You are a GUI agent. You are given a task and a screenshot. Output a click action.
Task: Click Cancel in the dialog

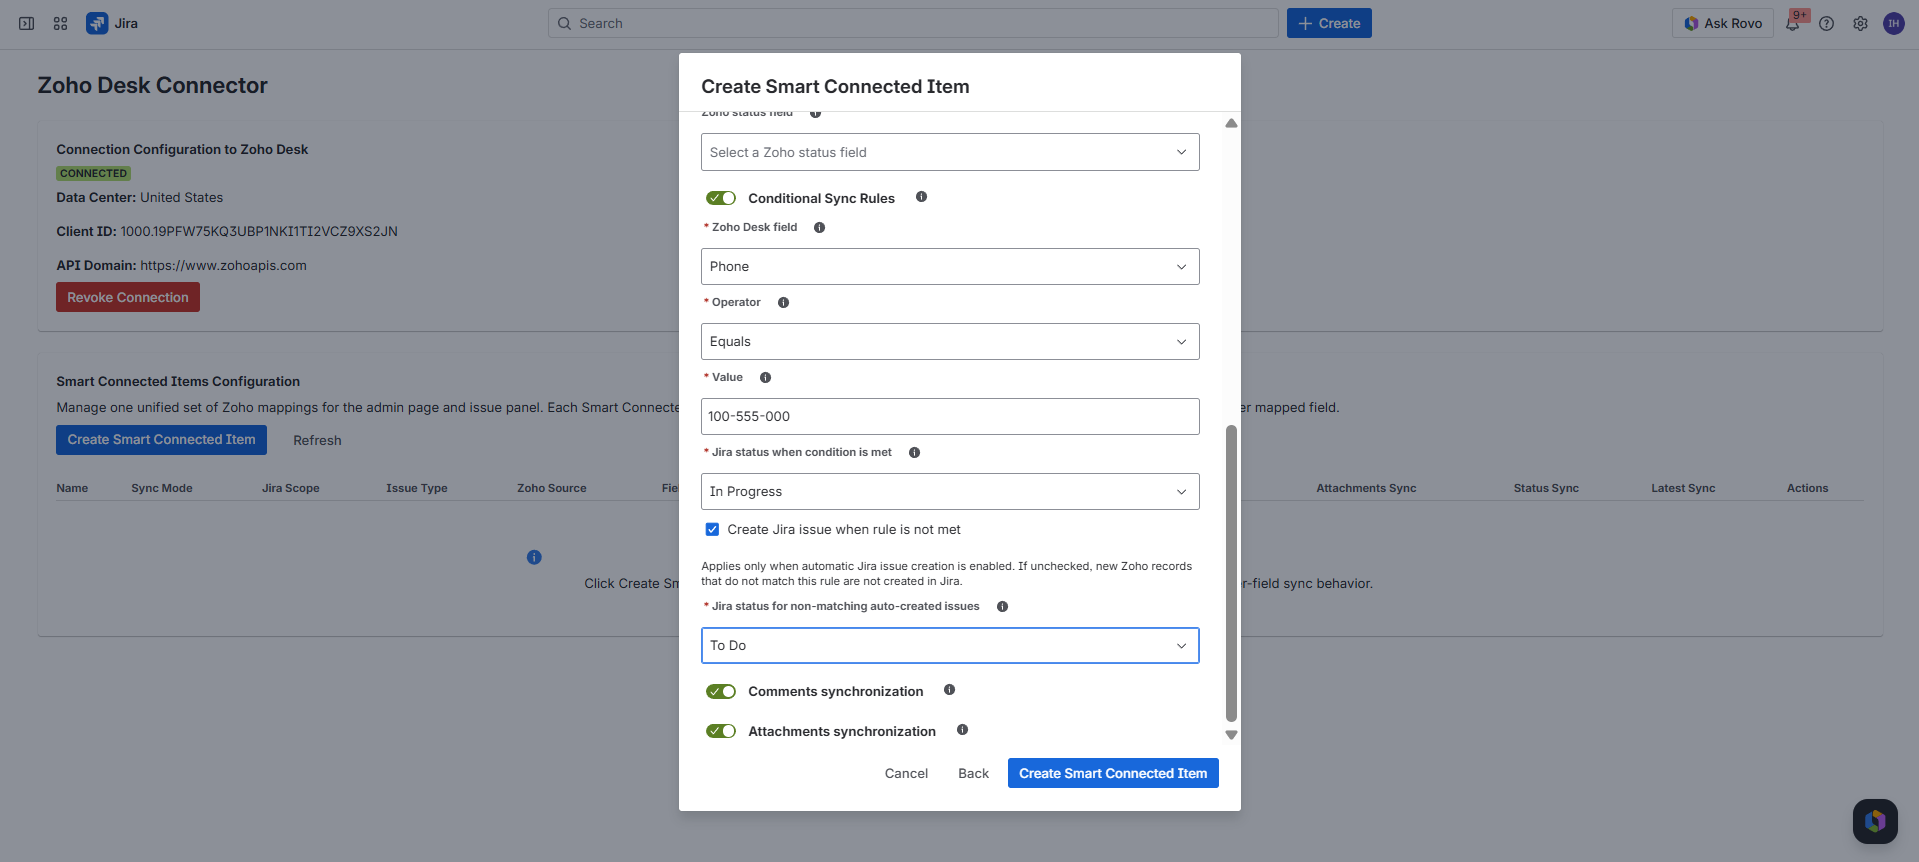click(x=906, y=773)
